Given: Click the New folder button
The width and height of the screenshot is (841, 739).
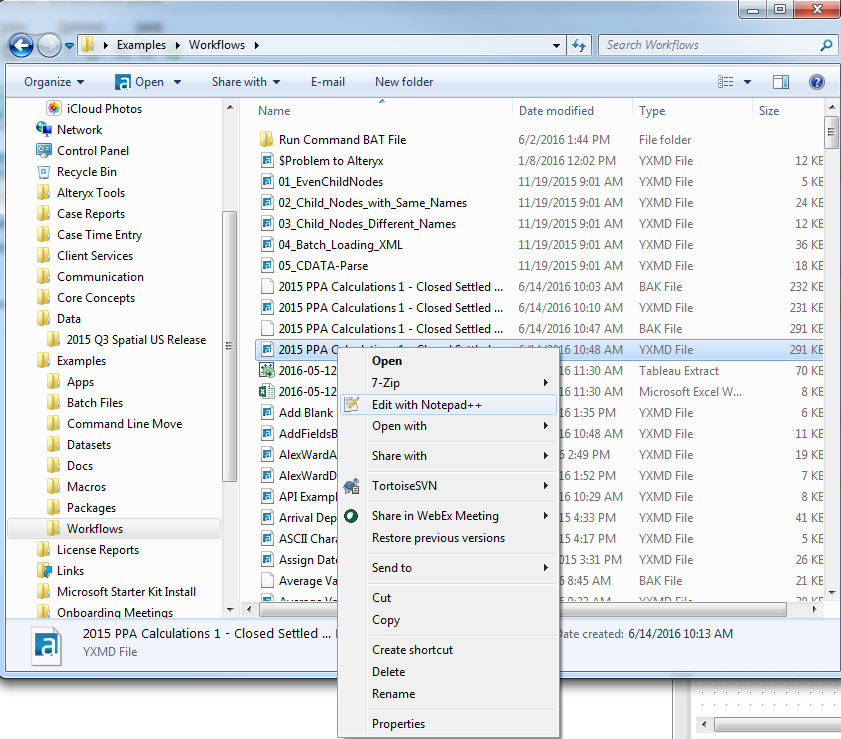Looking at the screenshot, I should 404,82.
